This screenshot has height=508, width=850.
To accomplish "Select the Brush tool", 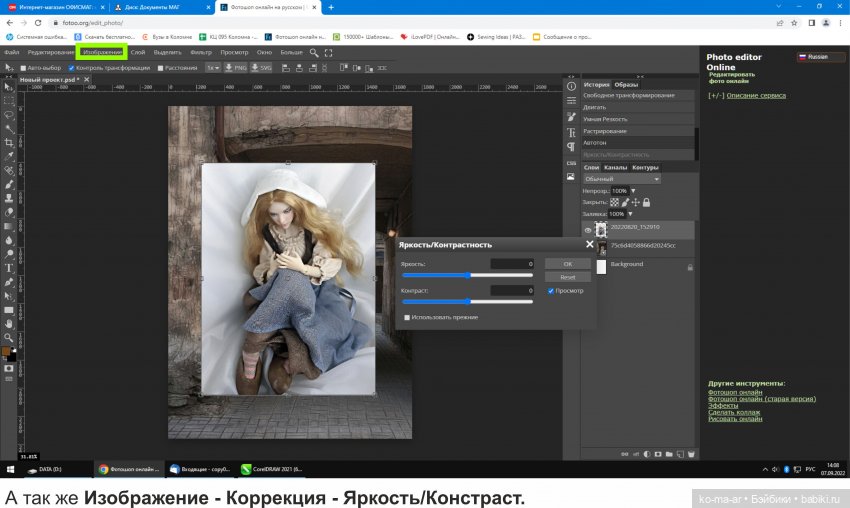I will click(9, 184).
